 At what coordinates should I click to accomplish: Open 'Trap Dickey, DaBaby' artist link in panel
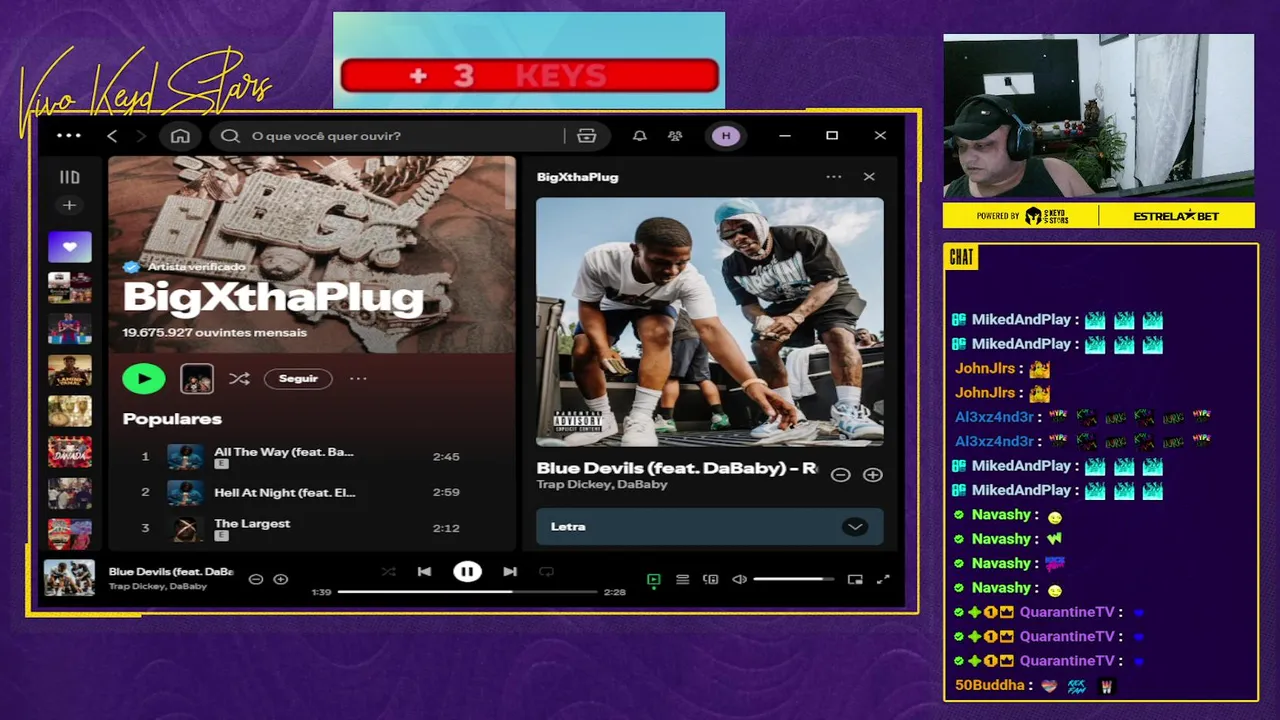pyautogui.click(x=602, y=484)
